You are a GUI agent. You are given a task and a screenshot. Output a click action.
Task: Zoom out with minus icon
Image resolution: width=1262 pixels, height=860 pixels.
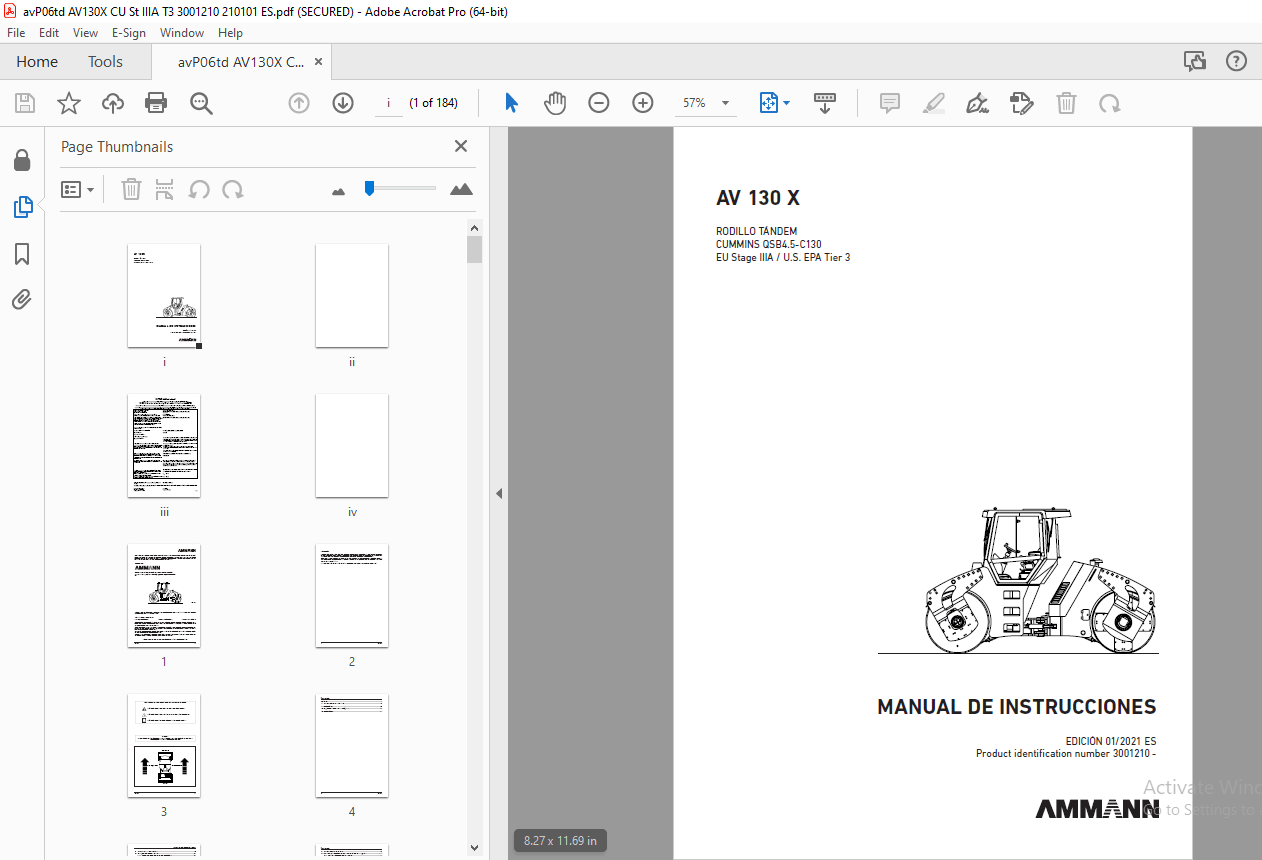(x=599, y=103)
